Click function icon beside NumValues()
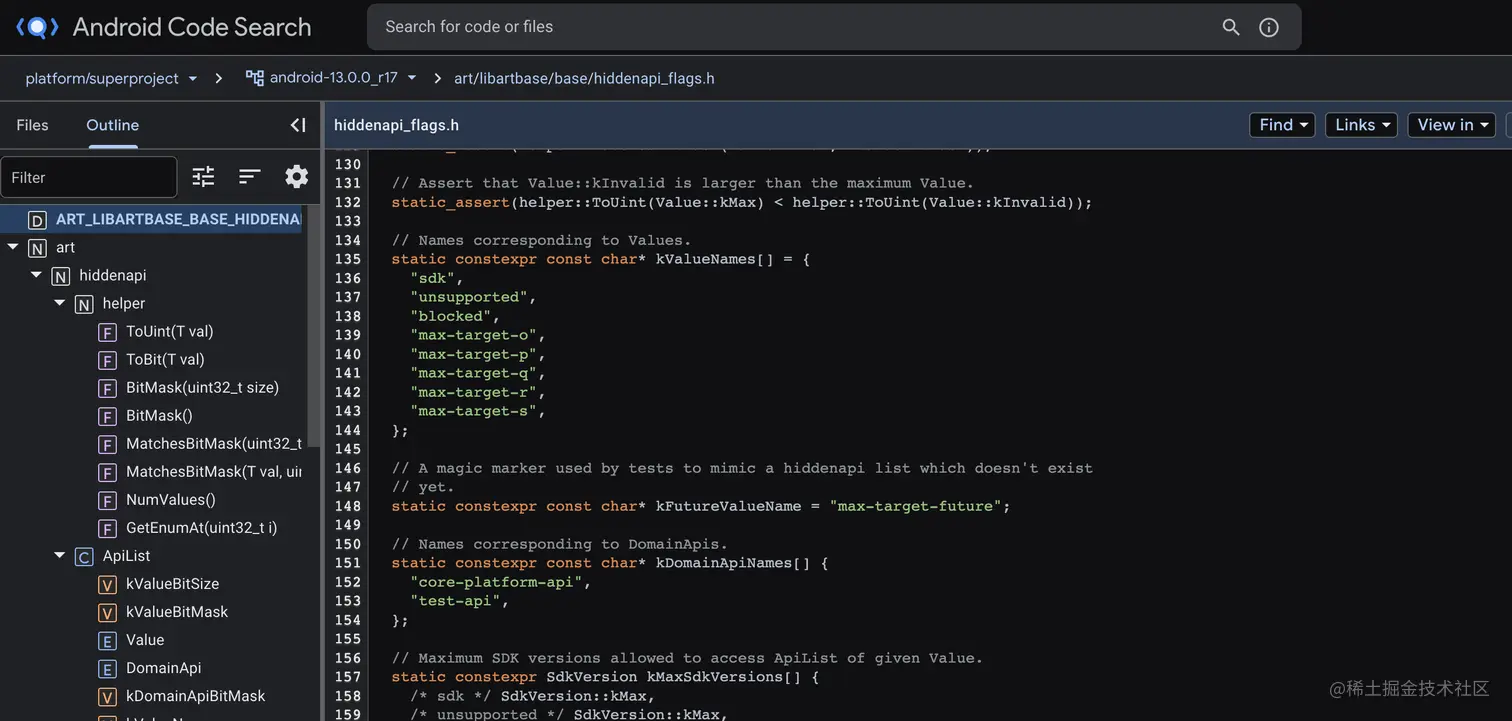 (107, 500)
